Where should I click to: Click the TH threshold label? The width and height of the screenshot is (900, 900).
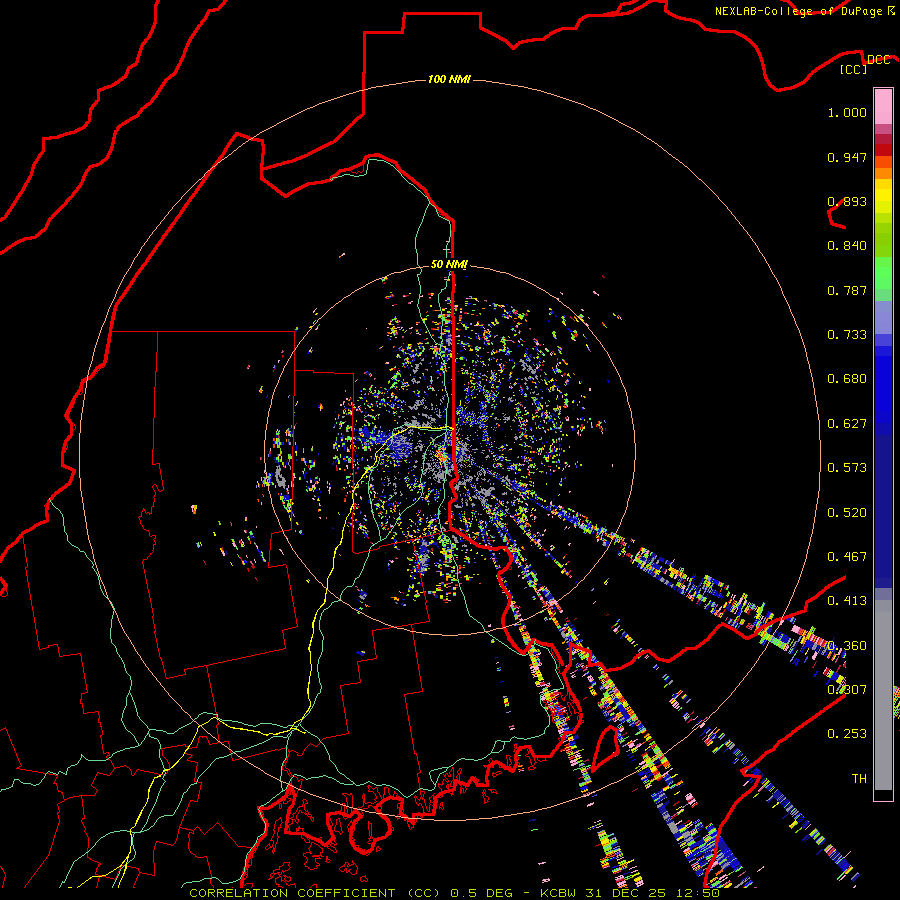click(859, 779)
